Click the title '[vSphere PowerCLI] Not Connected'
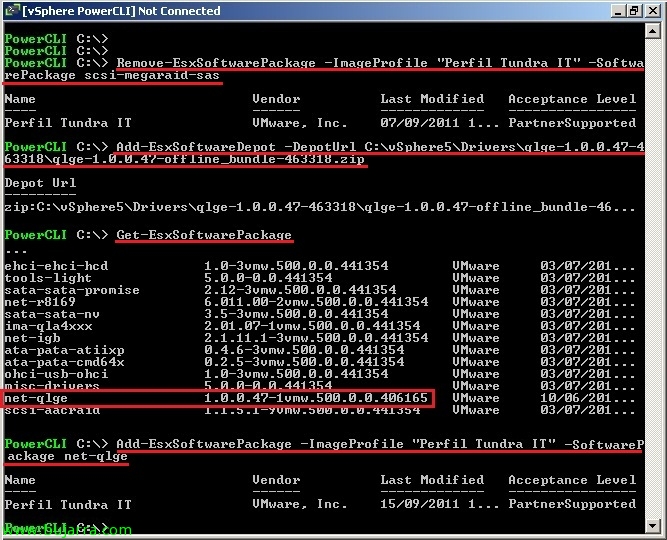667x540 pixels. tap(122, 11)
